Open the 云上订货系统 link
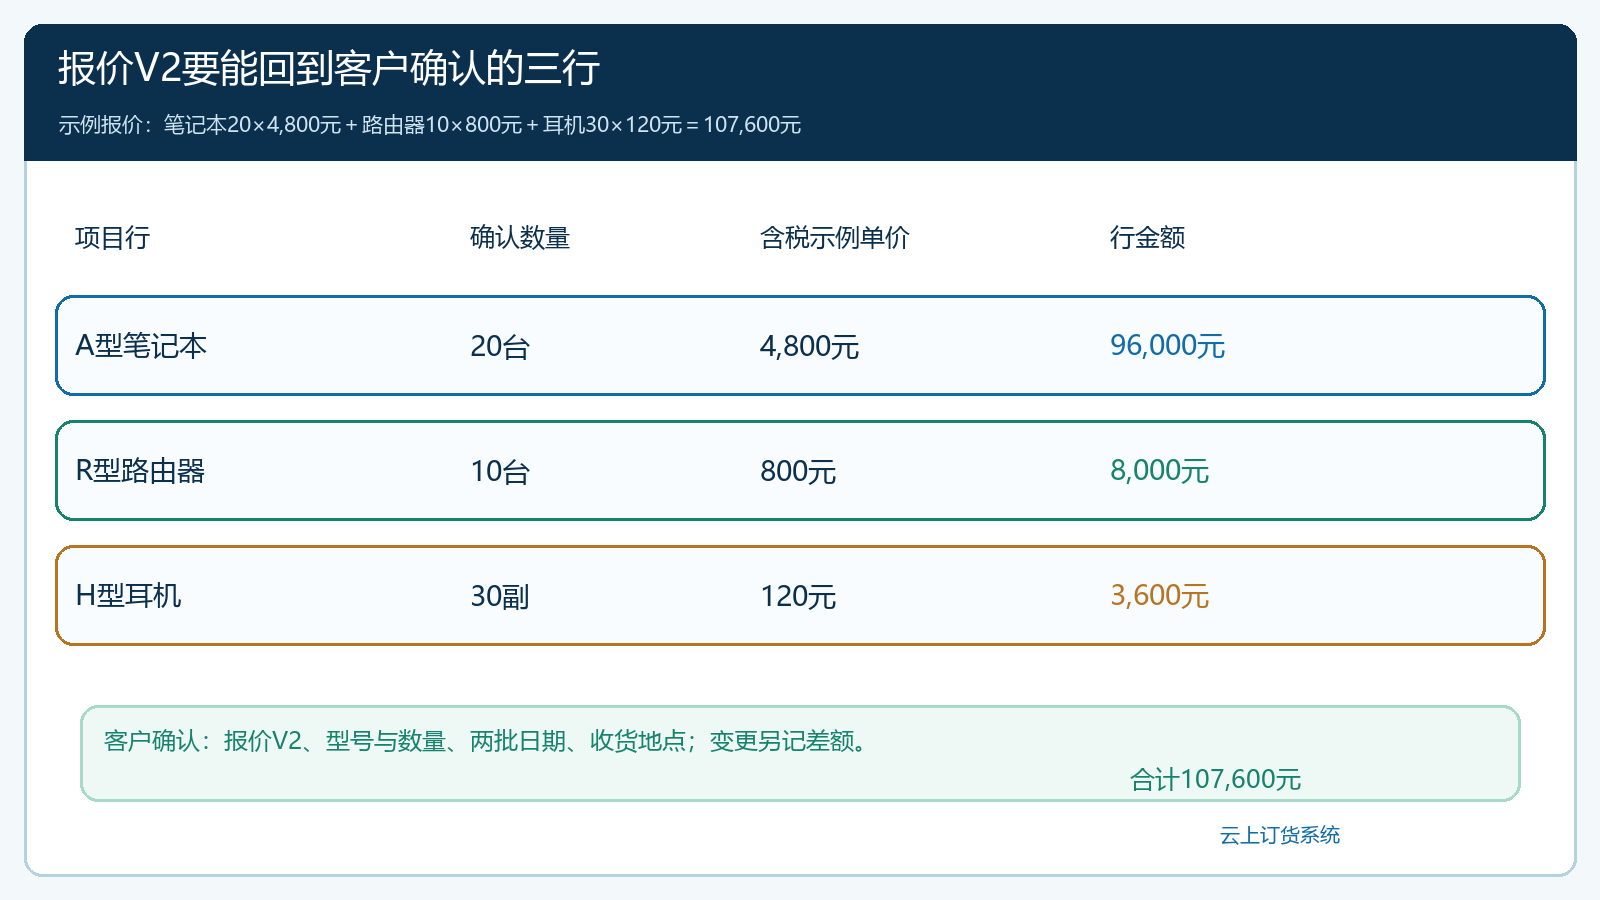Viewport: 1600px width, 900px height. pyautogui.click(x=1280, y=835)
